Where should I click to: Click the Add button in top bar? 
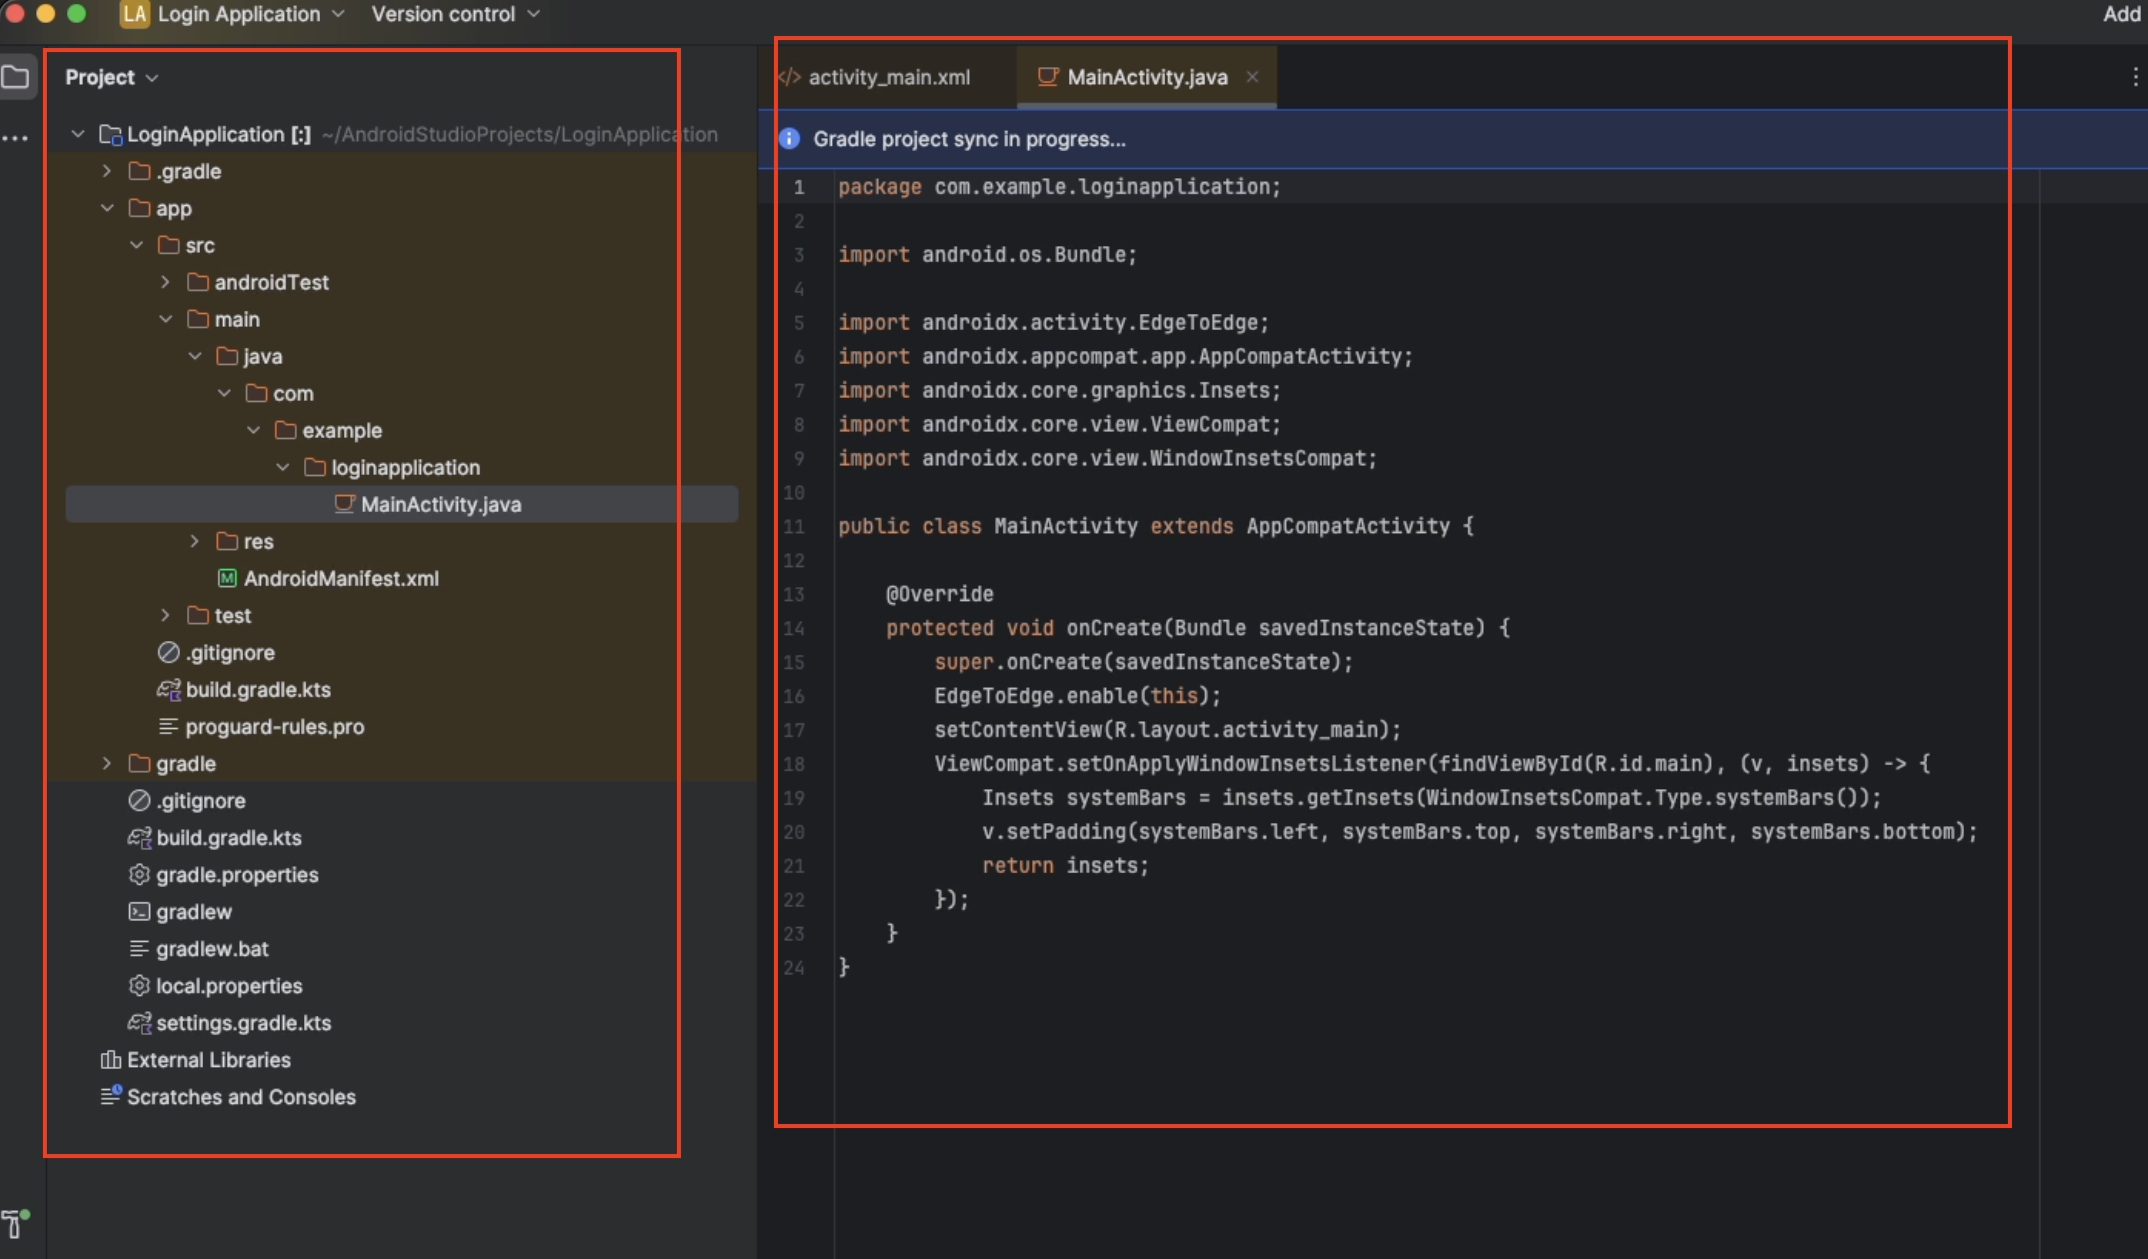coord(2122,14)
